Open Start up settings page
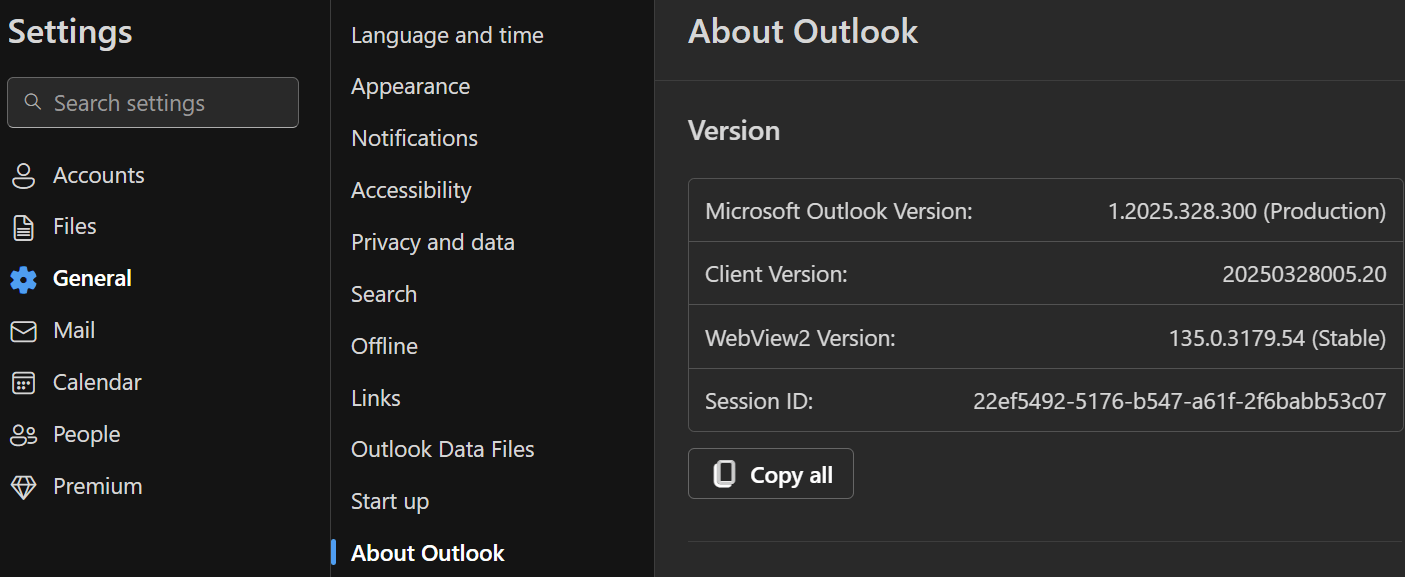1405x577 pixels. pyautogui.click(x=390, y=502)
